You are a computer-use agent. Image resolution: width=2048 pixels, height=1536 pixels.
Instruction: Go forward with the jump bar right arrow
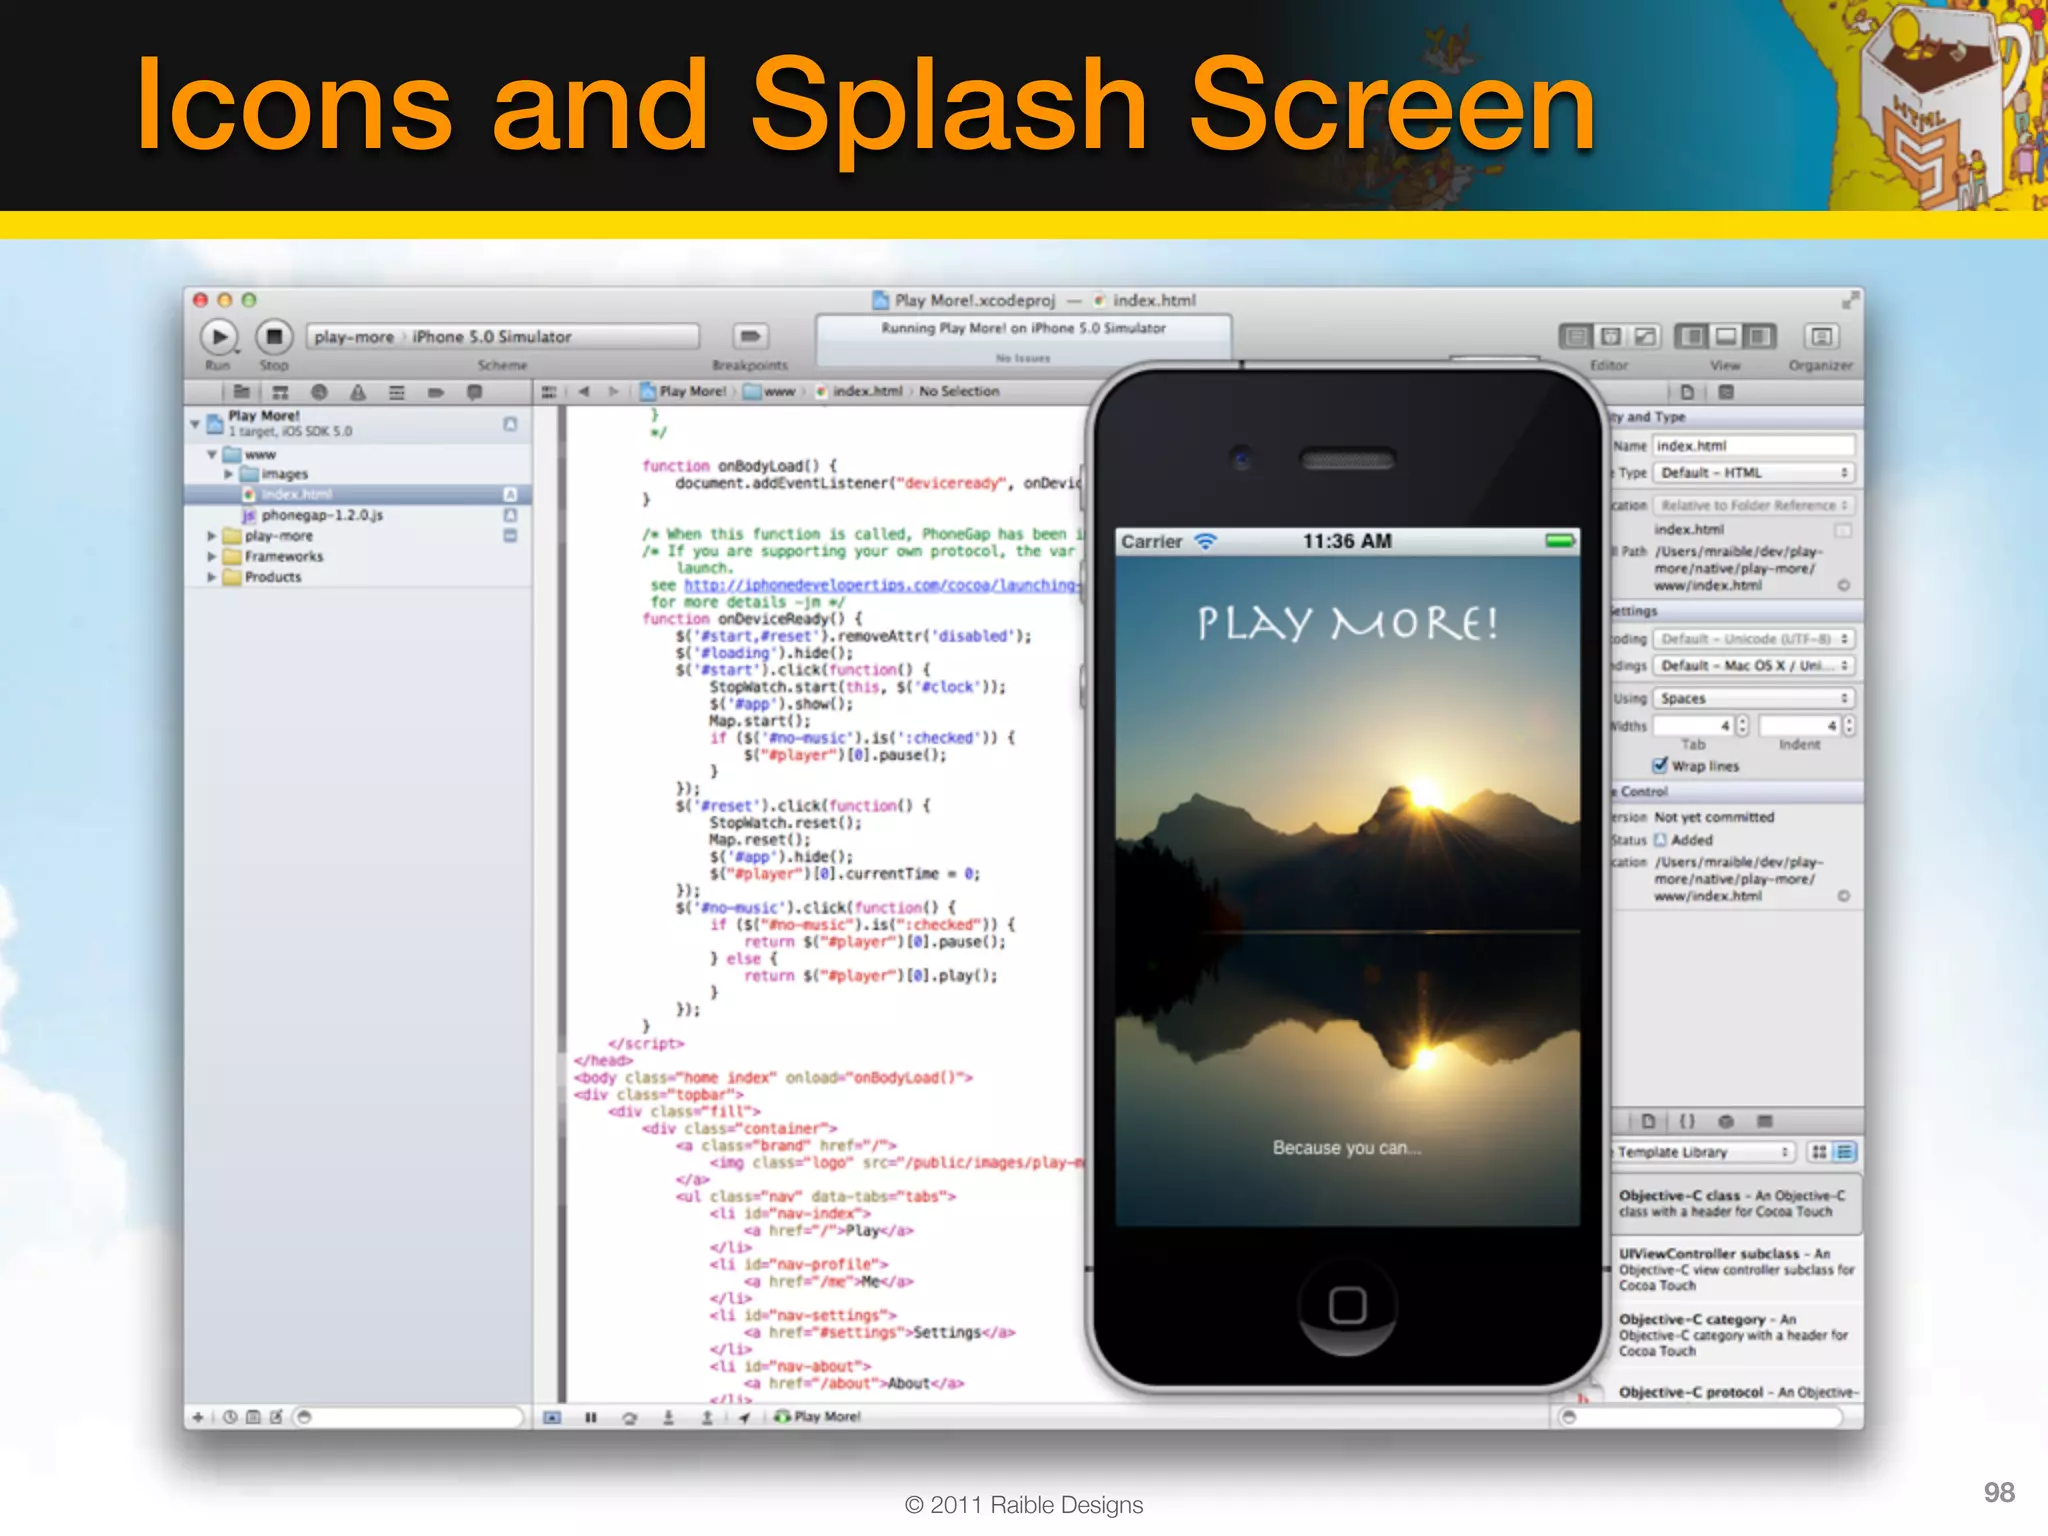click(x=614, y=392)
